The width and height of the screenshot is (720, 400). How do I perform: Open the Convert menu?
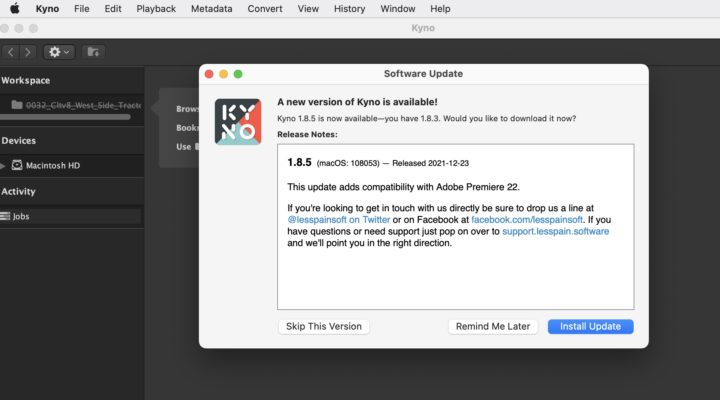[x=265, y=9]
